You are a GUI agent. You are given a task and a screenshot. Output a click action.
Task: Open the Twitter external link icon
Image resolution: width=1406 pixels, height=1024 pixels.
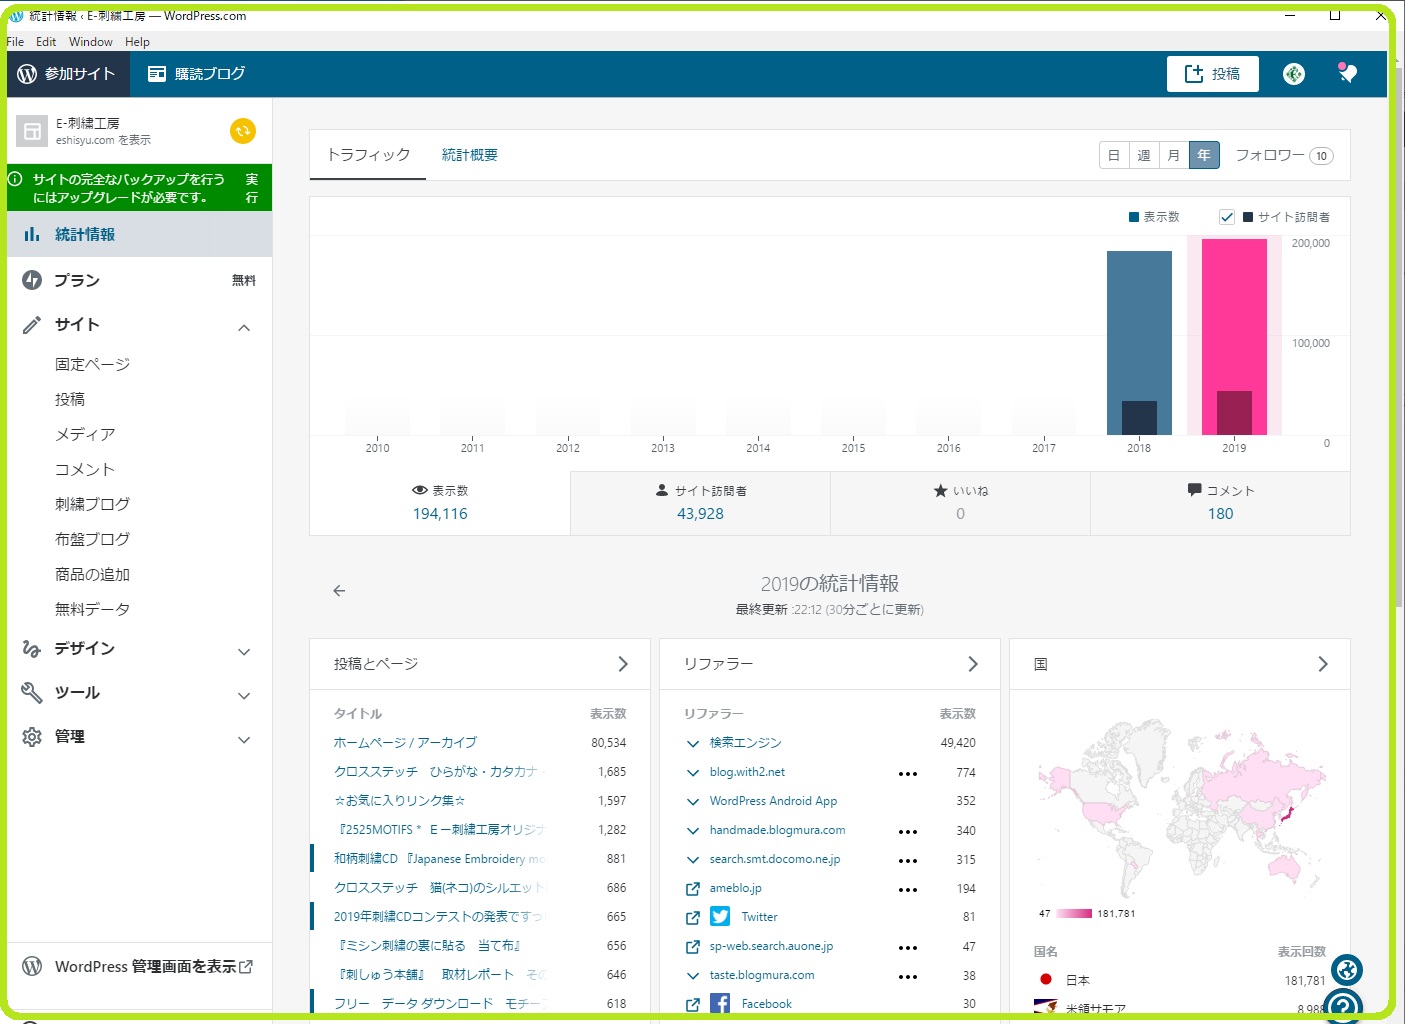692,917
